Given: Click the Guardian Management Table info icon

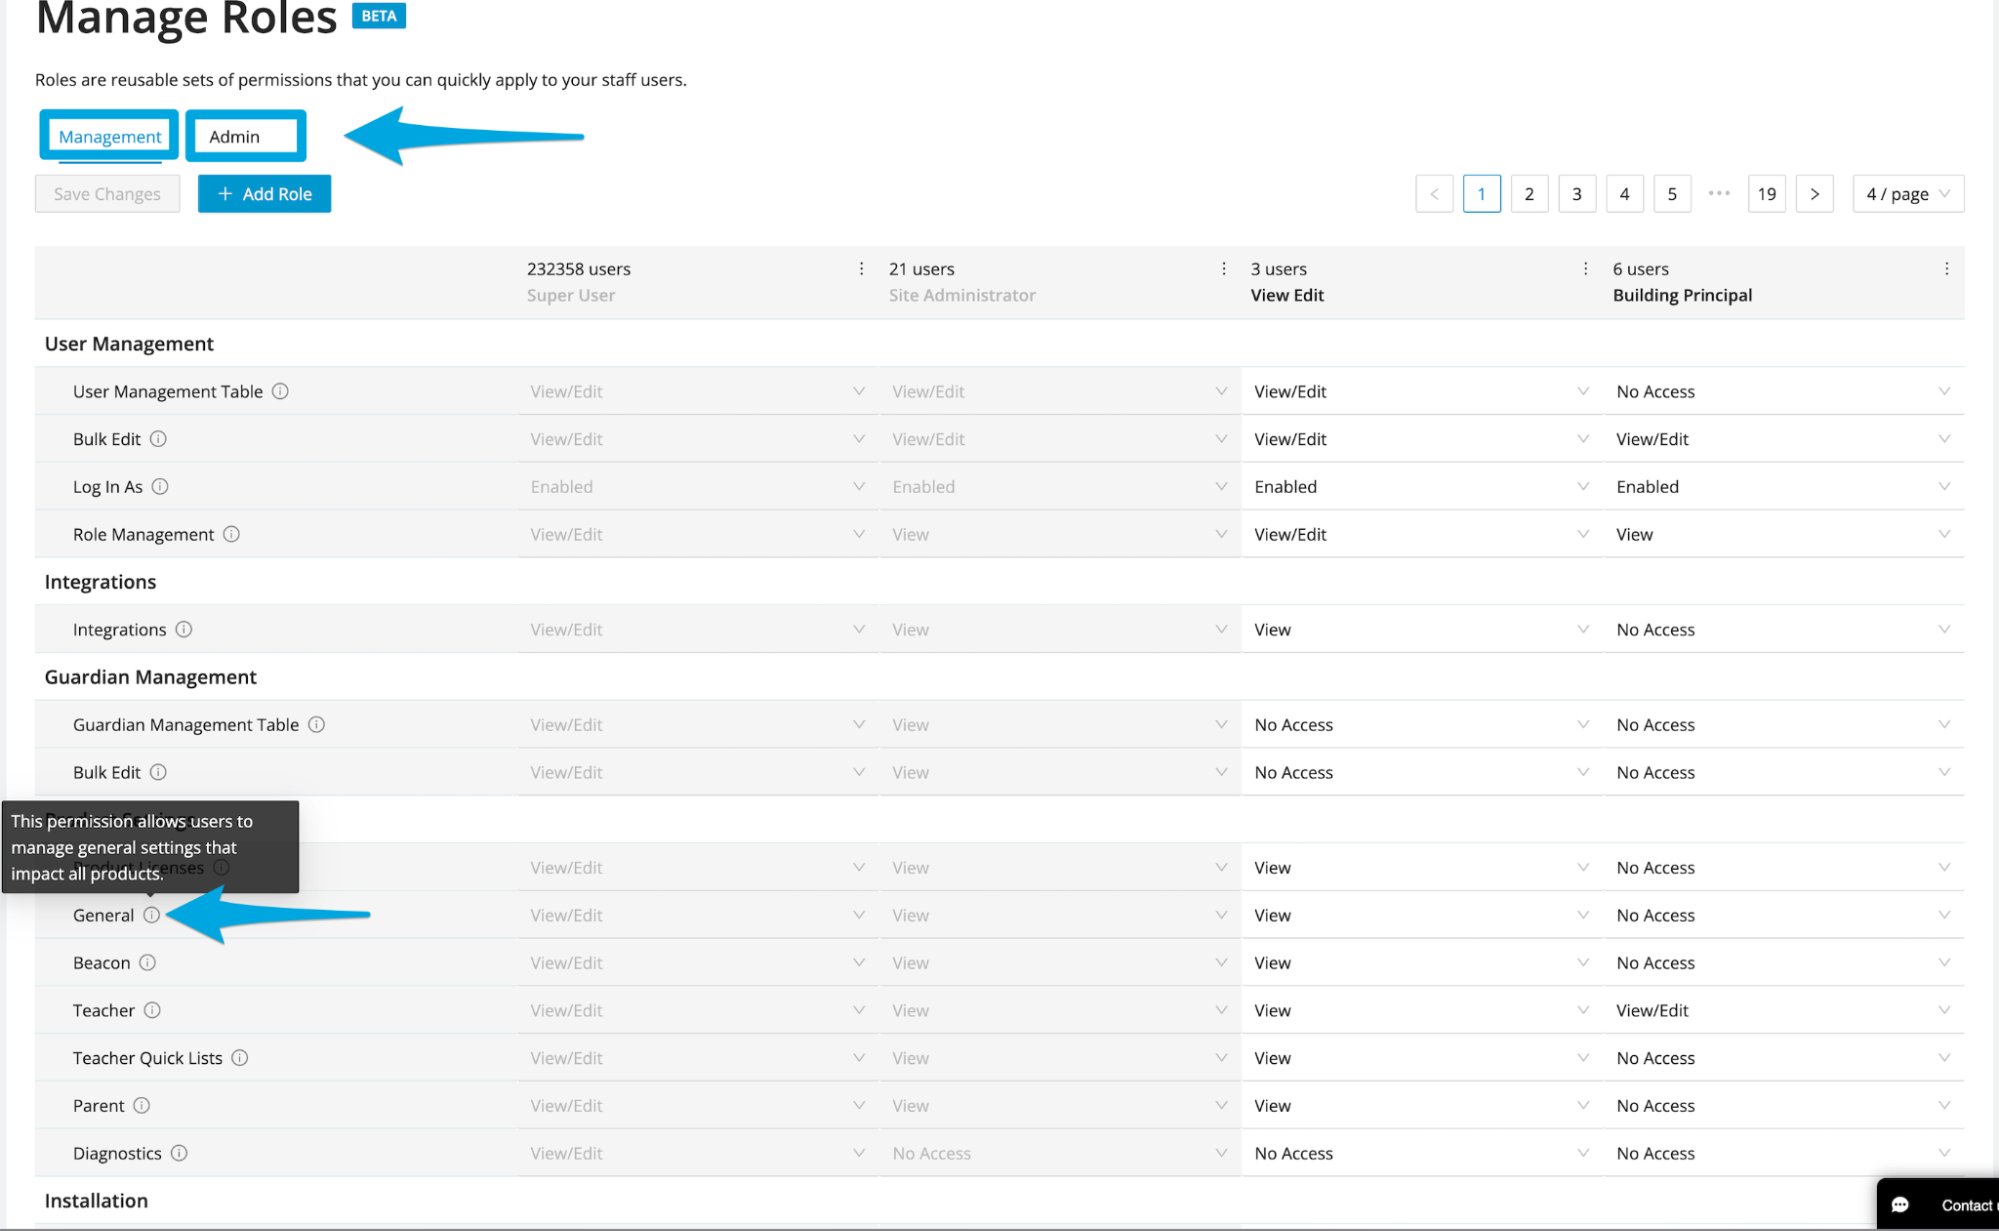Looking at the screenshot, I should tap(317, 724).
